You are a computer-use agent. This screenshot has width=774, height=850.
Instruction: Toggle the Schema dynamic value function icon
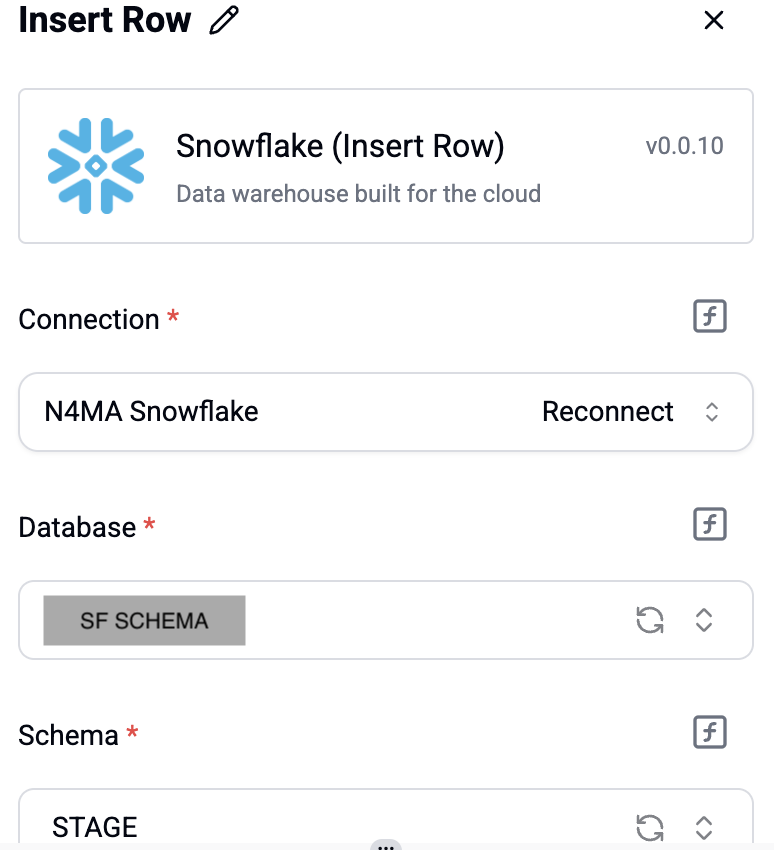coord(710,732)
